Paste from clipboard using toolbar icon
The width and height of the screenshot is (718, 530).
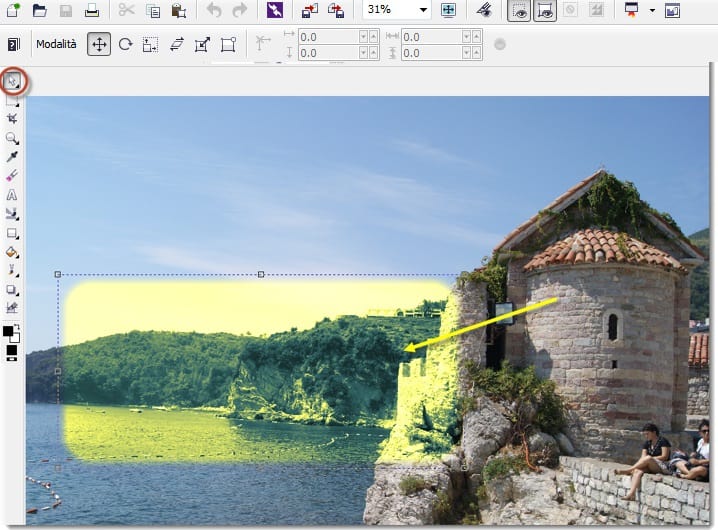coord(178,11)
